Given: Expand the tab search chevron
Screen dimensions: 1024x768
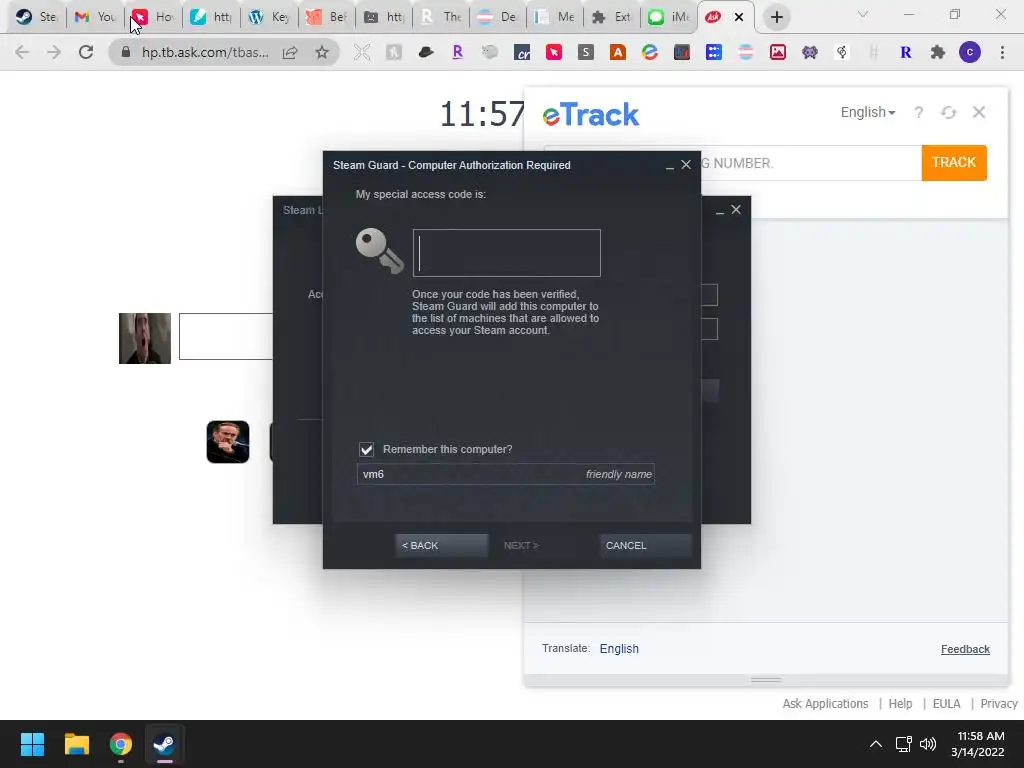Looking at the screenshot, I should click(863, 14).
